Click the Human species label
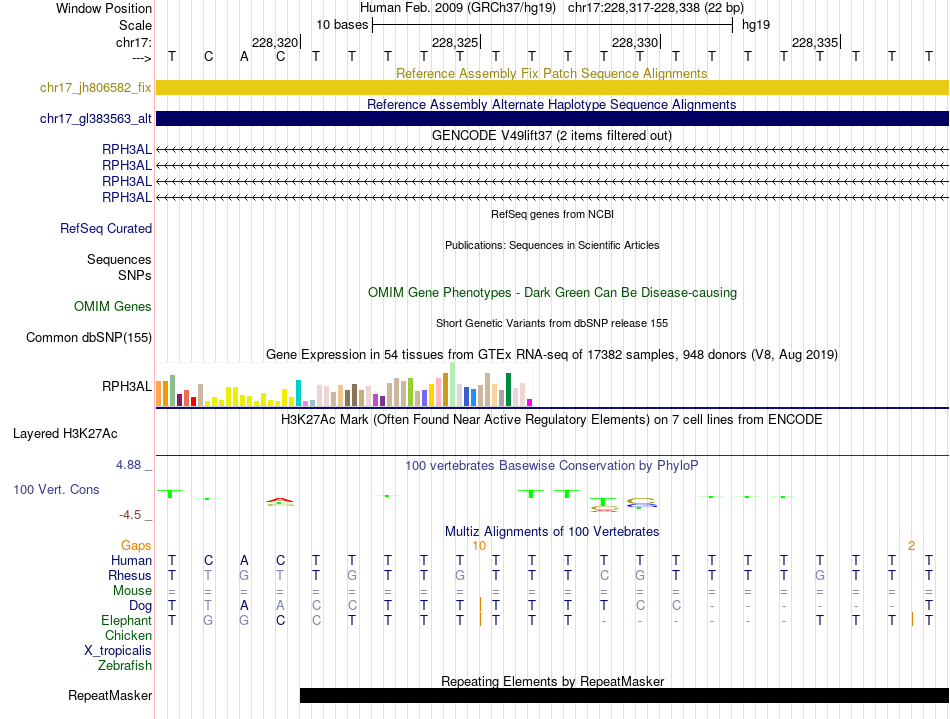Screen dimensions: 950x719 click(131, 560)
